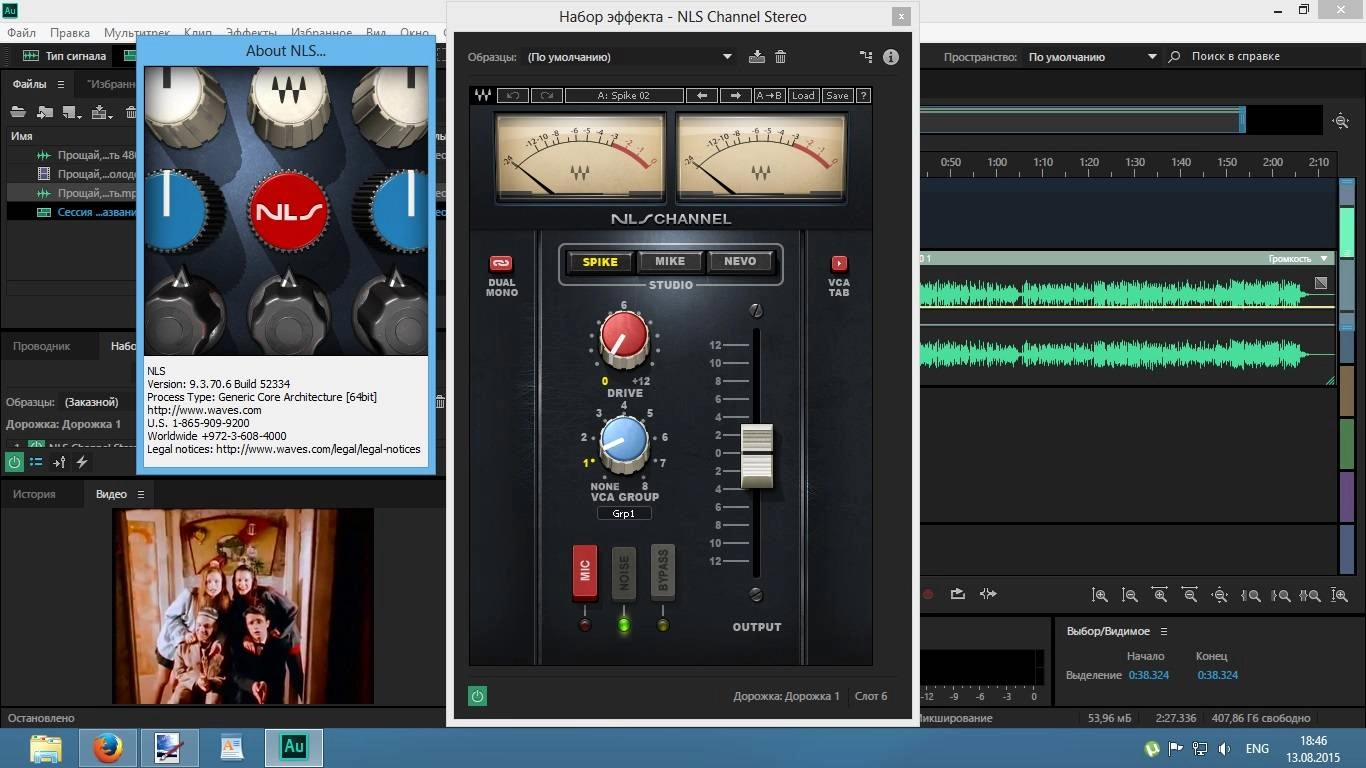Screen dimensions: 1366x768
Task: Redo change in NLS plugin toolbar
Action: (547, 96)
